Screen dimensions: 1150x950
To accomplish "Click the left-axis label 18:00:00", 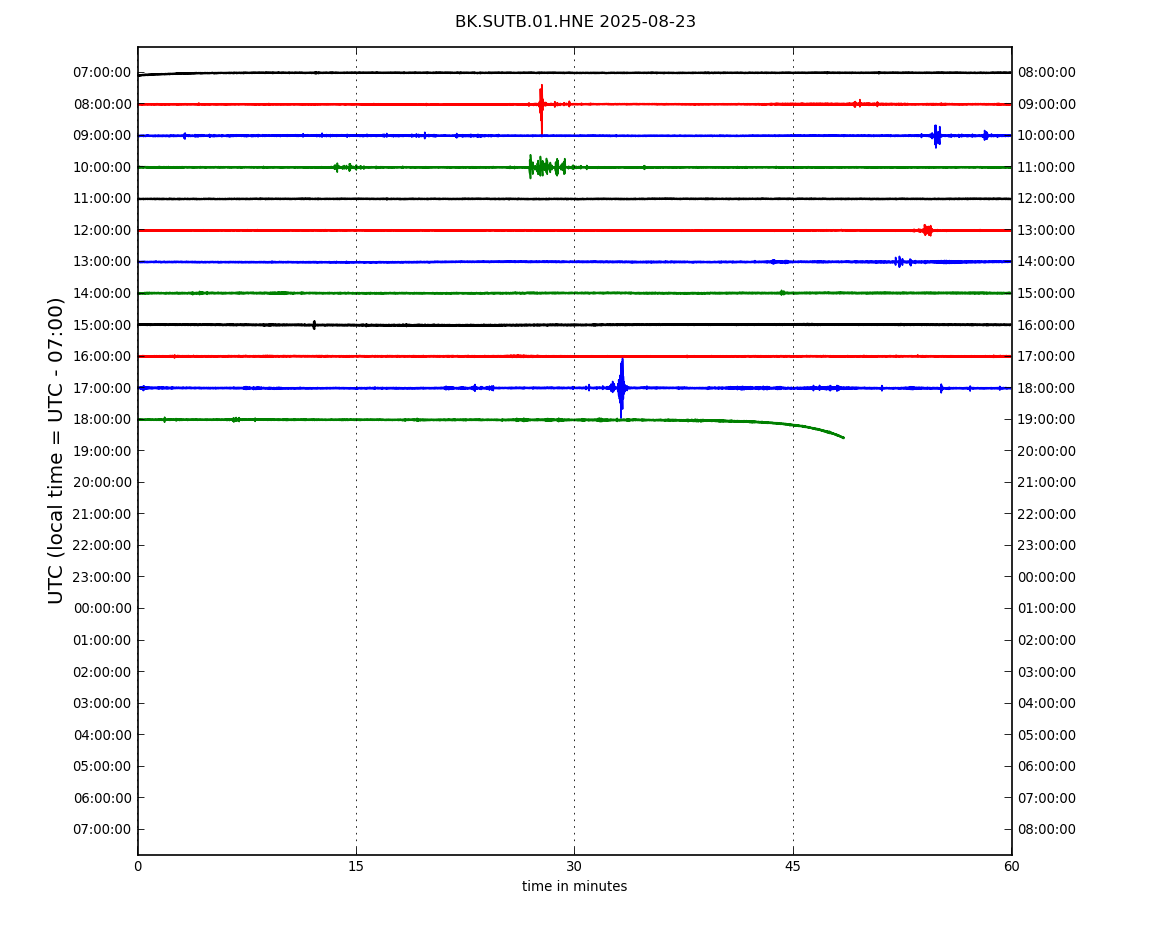I will (x=102, y=420).
